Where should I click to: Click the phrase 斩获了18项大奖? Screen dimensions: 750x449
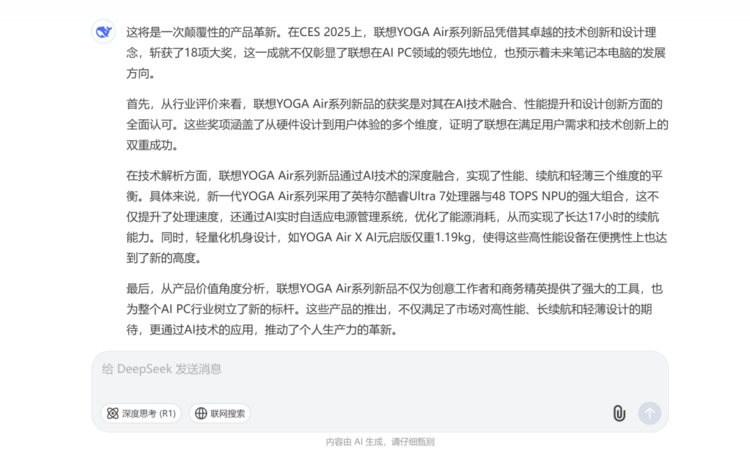click(190, 53)
